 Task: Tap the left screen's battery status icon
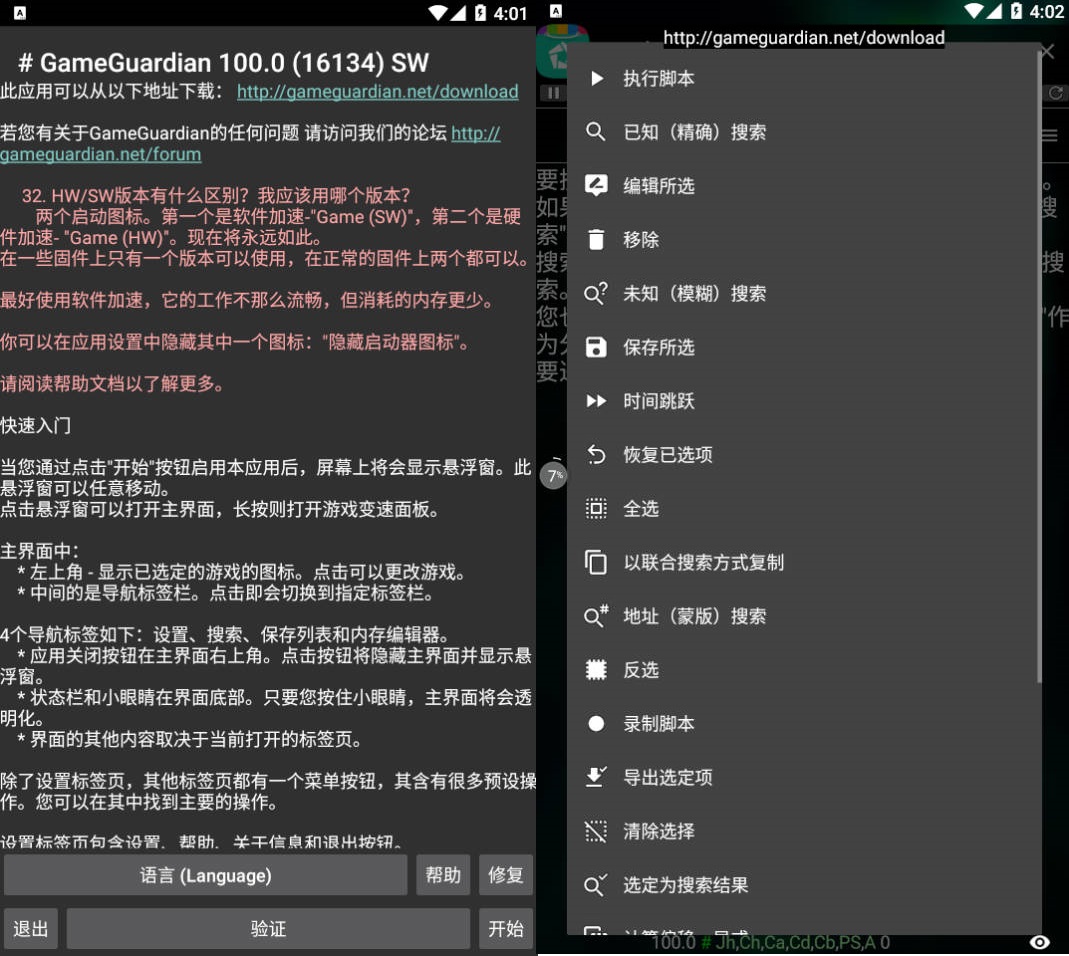click(x=481, y=13)
